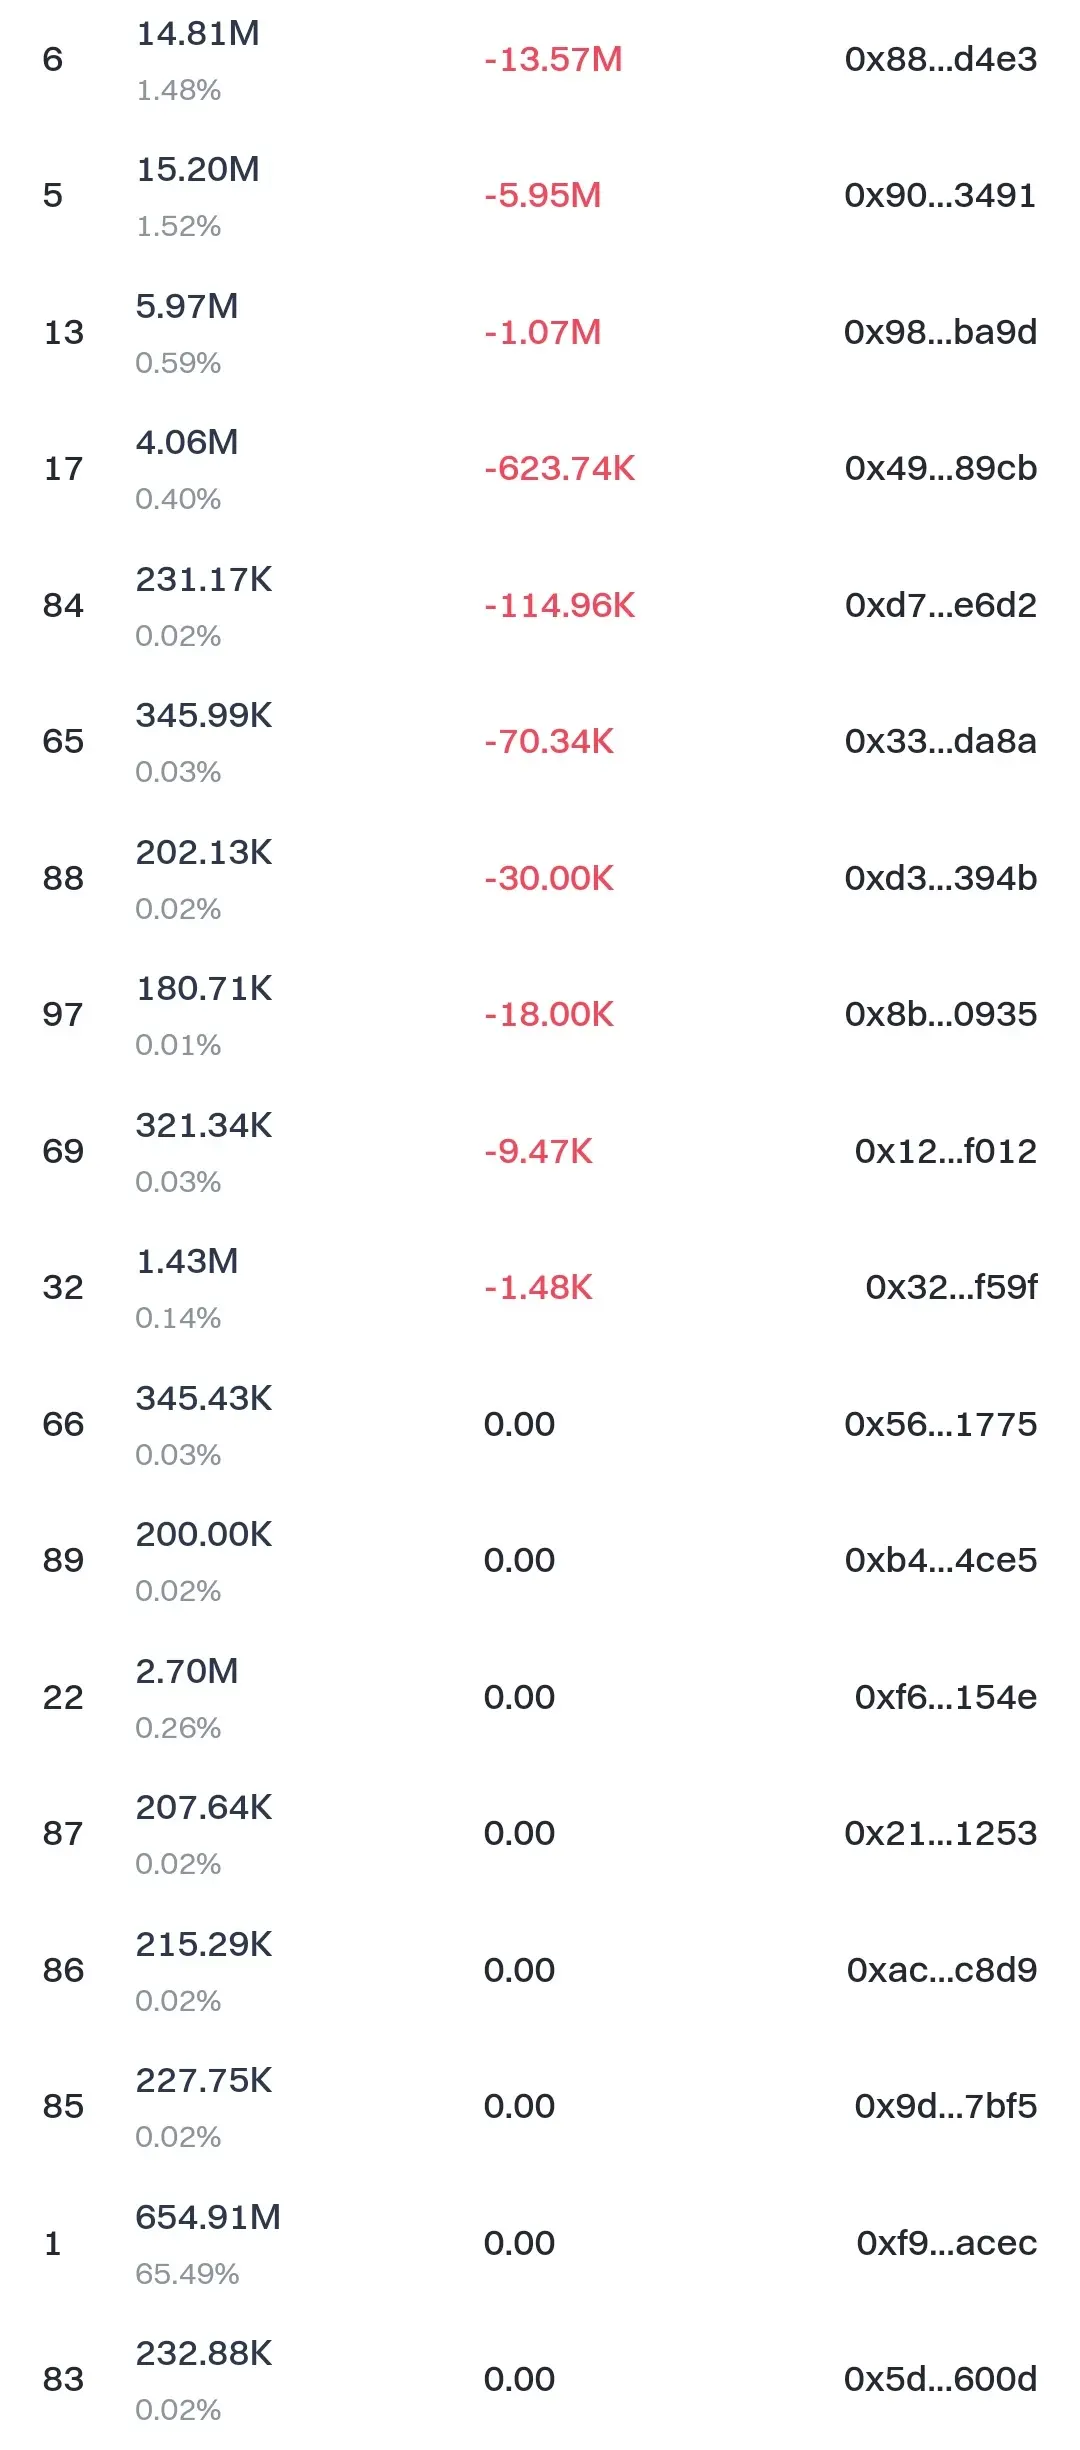The height and width of the screenshot is (2450, 1080).
Task: View wallet 0xd3...394b
Action: (x=940, y=878)
